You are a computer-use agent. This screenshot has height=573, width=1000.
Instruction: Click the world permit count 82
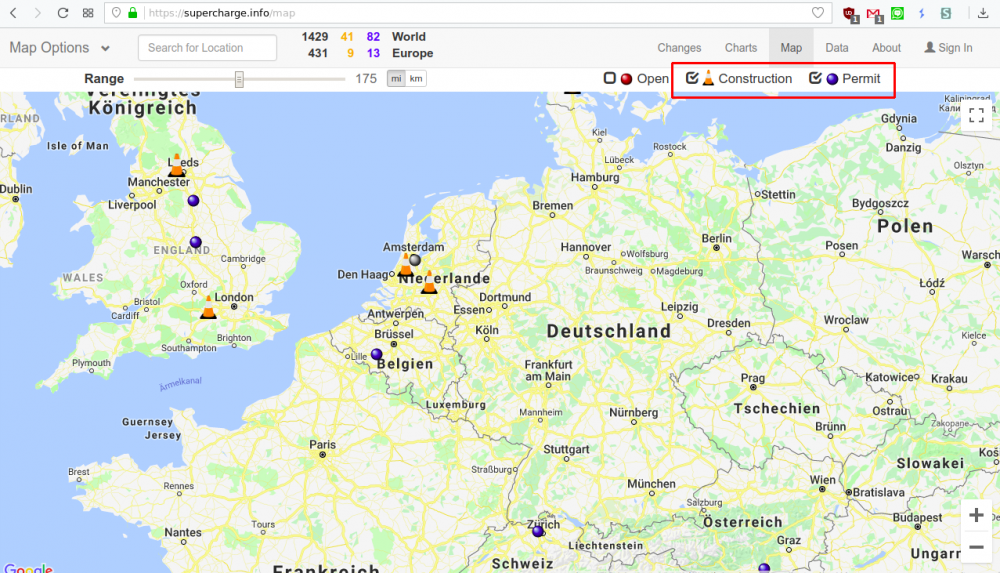(x=373, y=37)
